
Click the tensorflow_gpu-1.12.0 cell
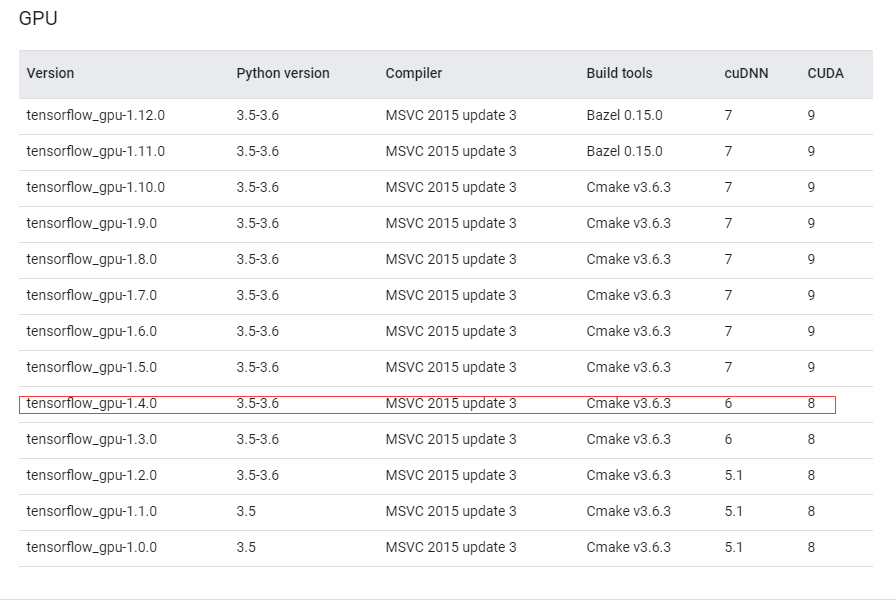pos(95,115)
